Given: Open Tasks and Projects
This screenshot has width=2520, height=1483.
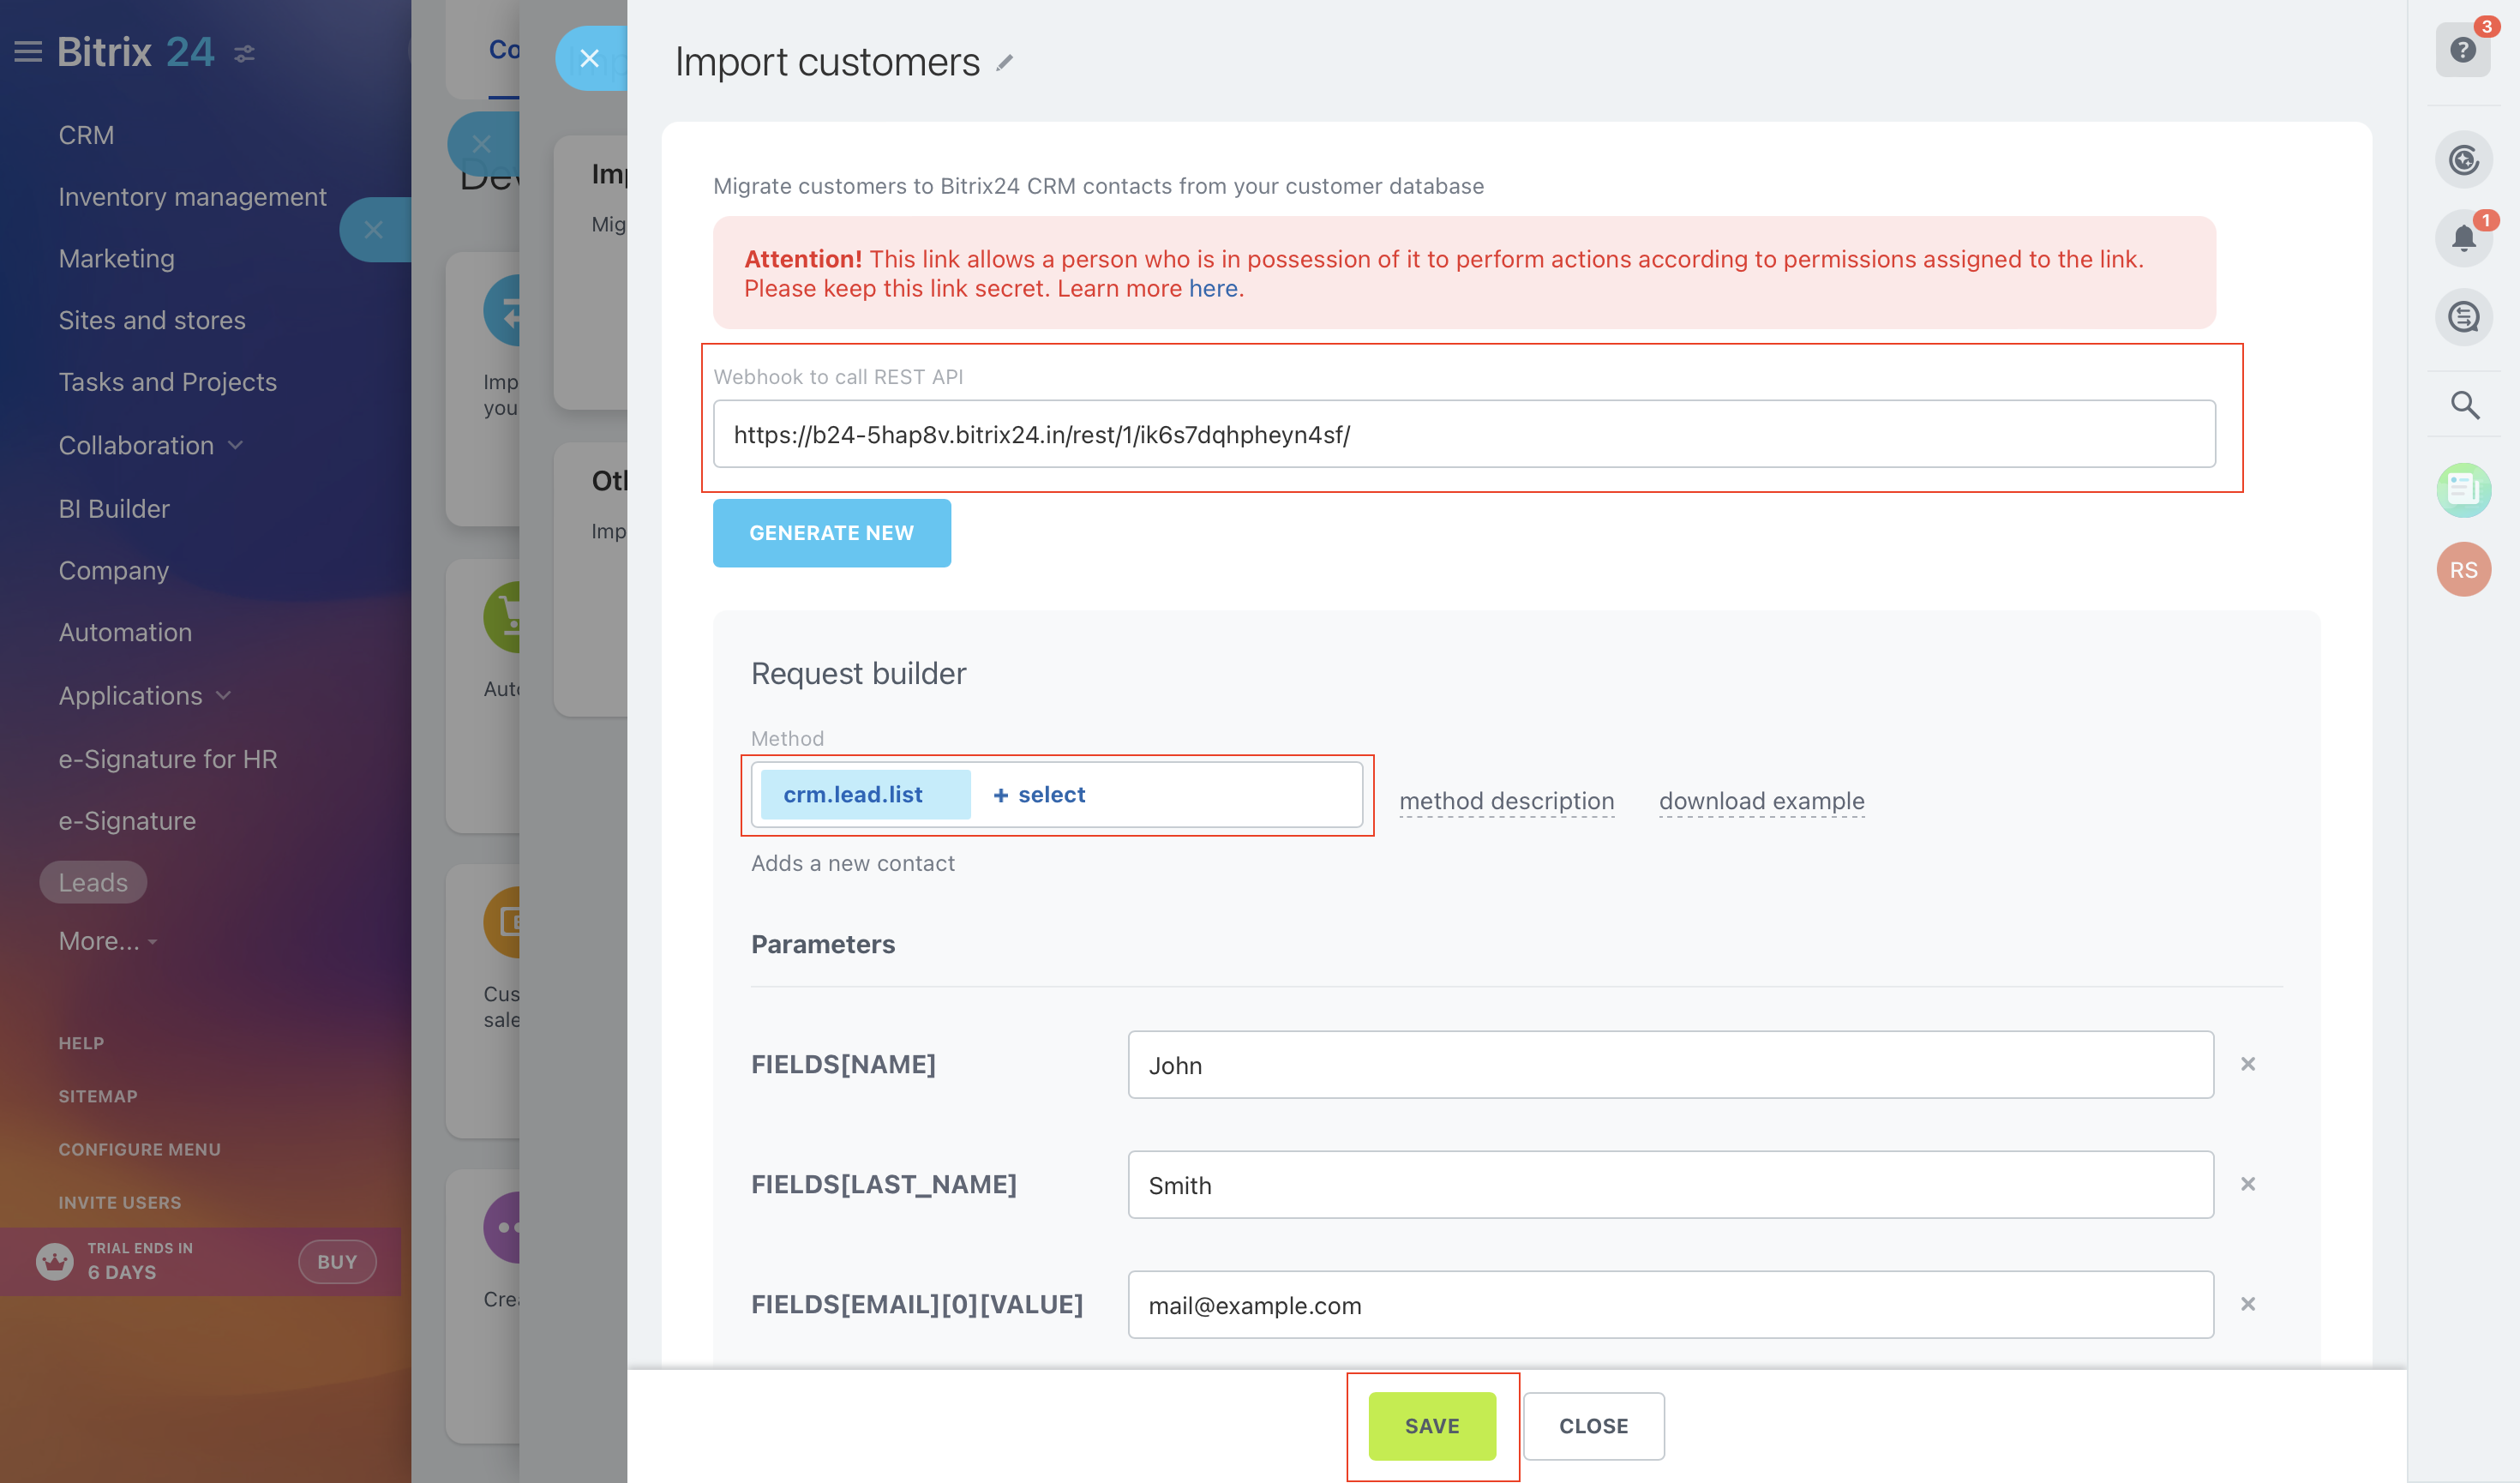Looking at the screenshot, I should click(x=167, y=382).
